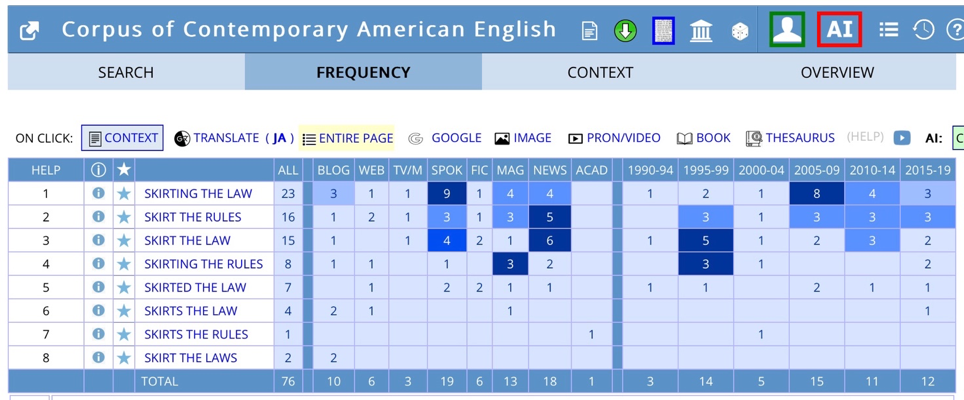Open the external link icon beside corpus title
This screenshot has width=964, height=400.
[x=29, y=31]
